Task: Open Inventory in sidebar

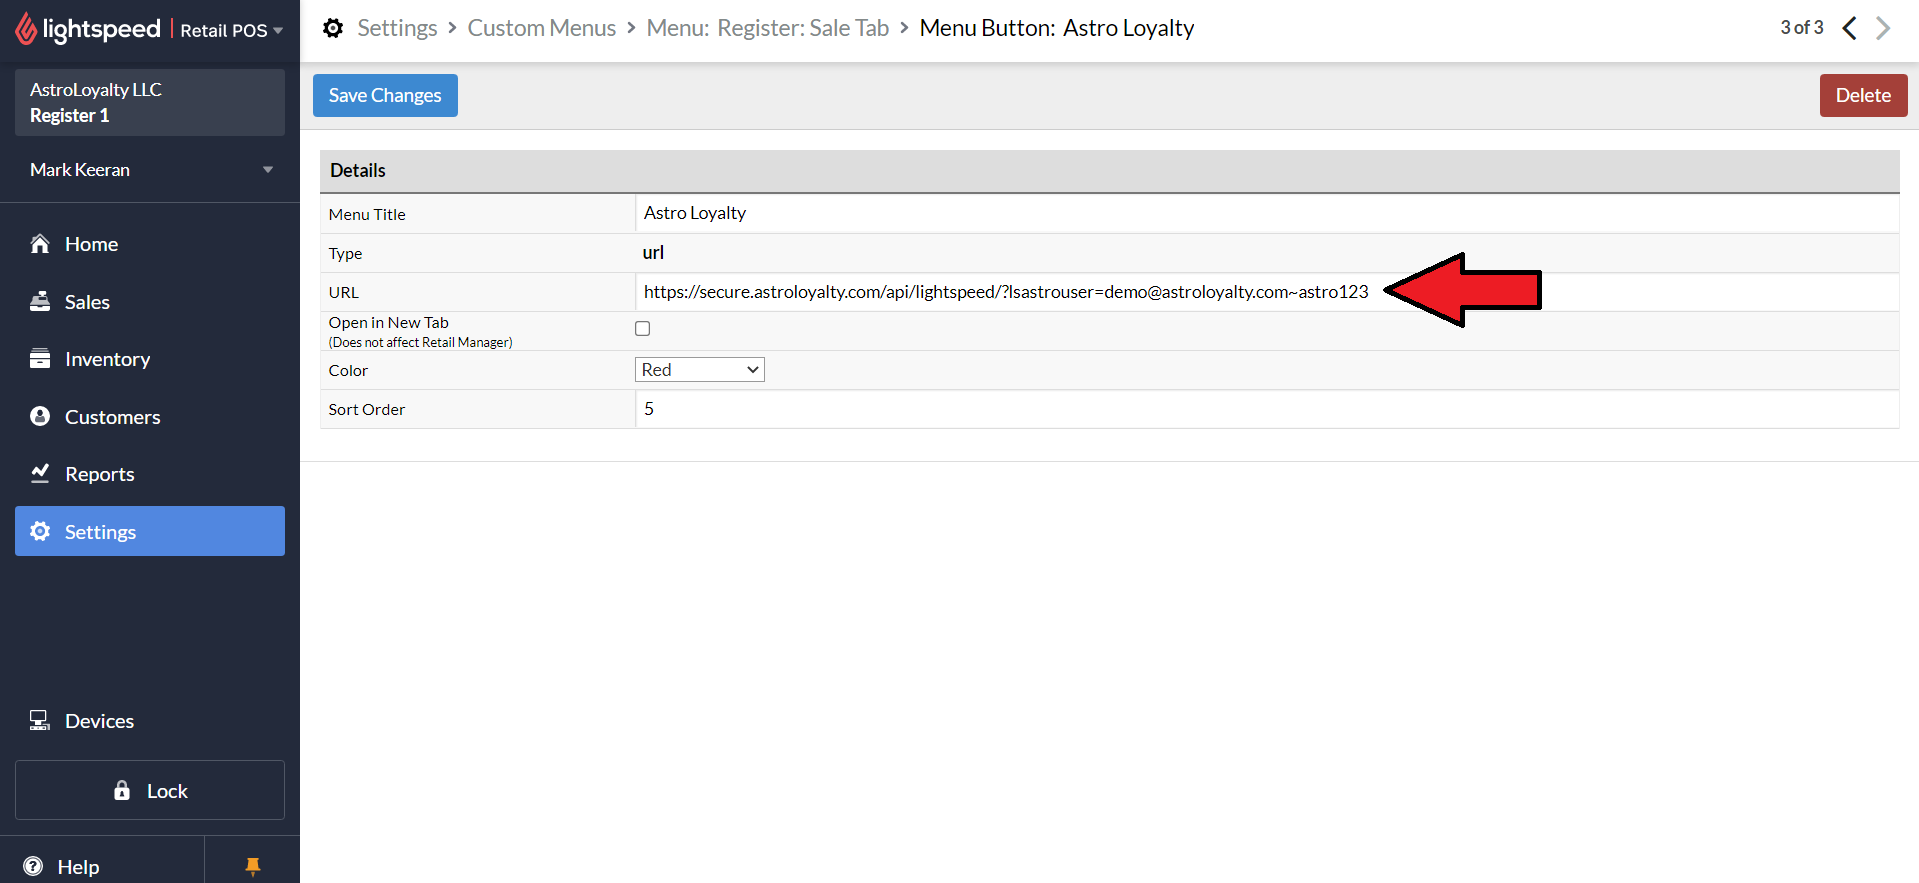Action: (x=150, y=359)
